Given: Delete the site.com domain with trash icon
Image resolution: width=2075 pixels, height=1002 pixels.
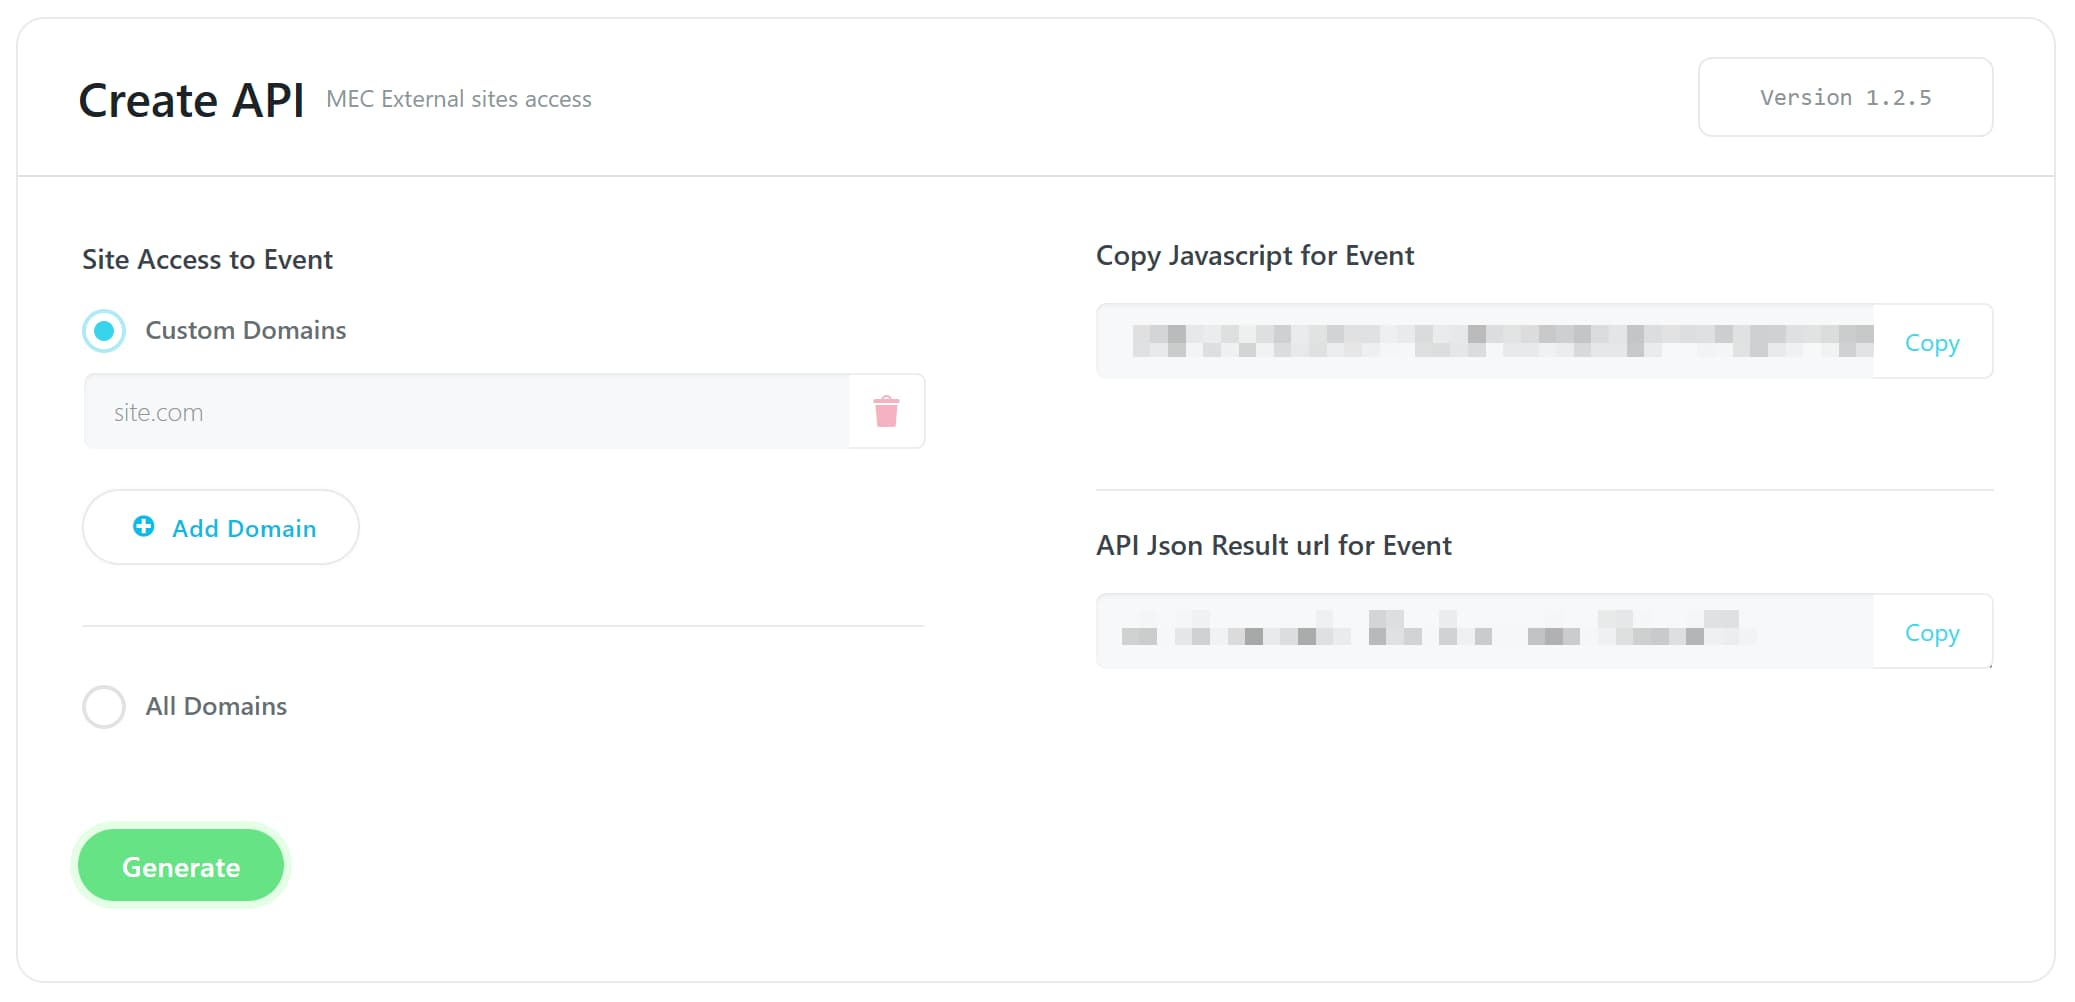Looking at the screenshot, I should tap(886, 412).
